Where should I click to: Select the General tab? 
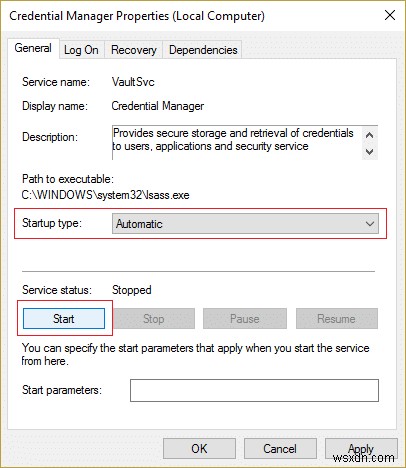point(33,48)
